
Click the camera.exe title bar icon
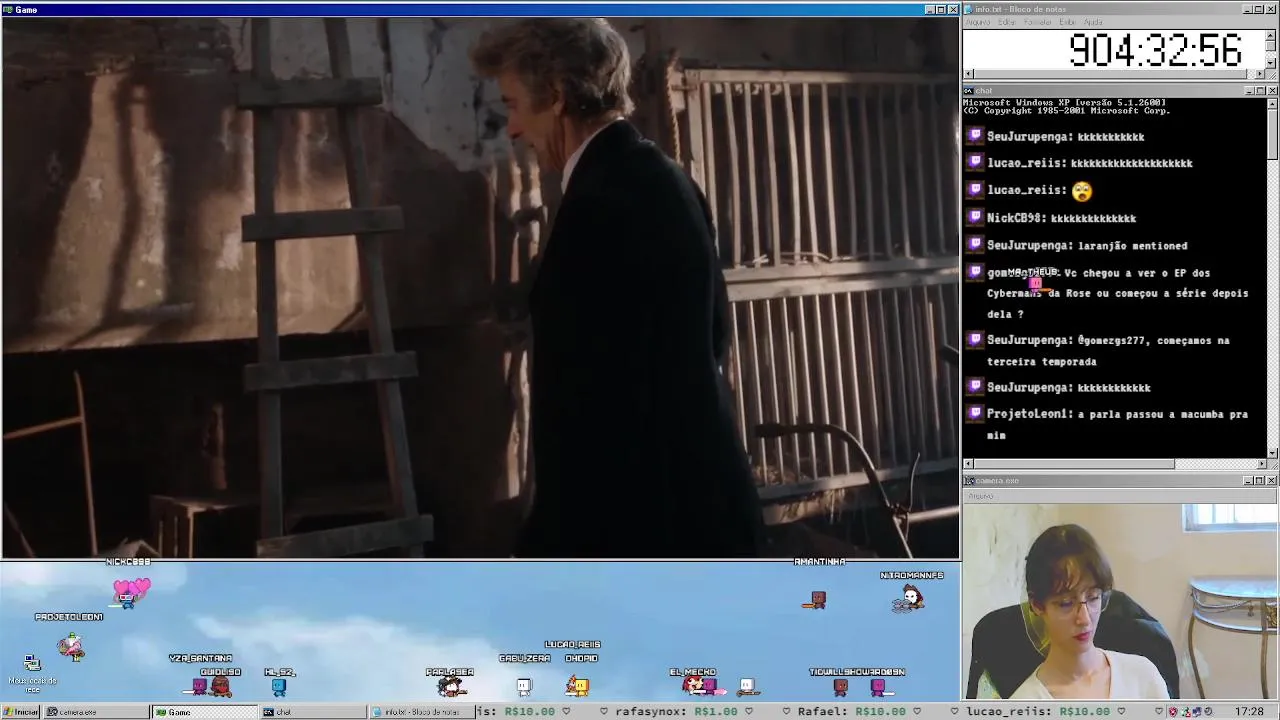pyautogui.click(x=968, y=481)
